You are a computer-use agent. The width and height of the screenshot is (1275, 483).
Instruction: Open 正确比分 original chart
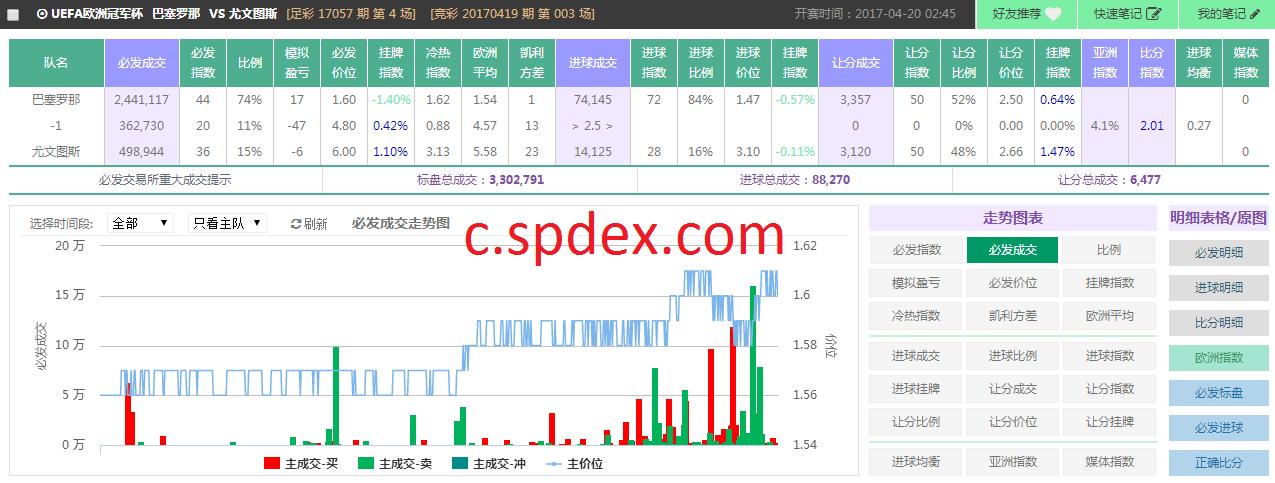1218,463
